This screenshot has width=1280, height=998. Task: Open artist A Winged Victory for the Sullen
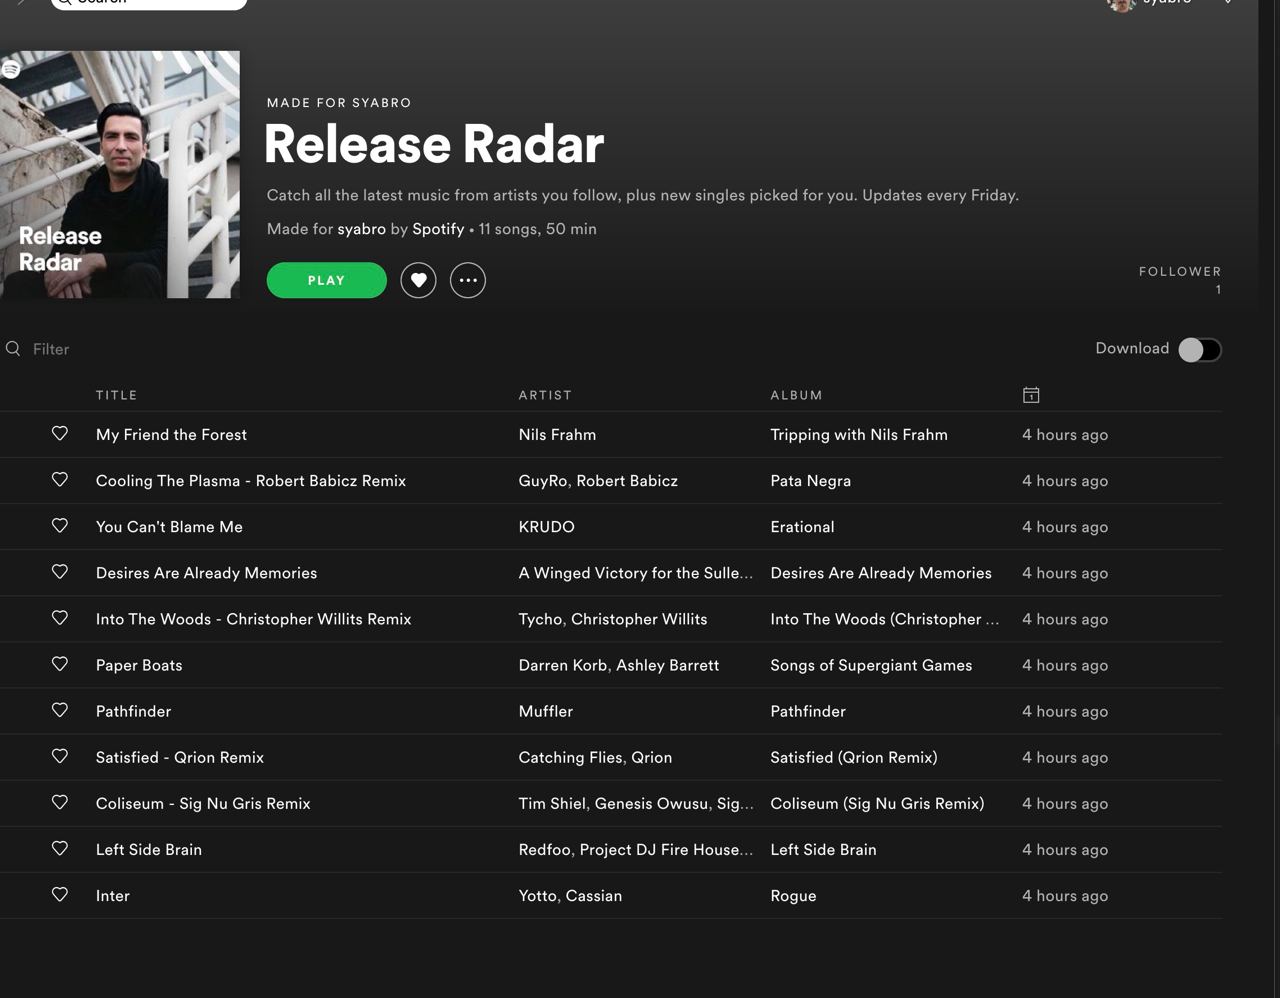pyautogui.click(x=636, y=572)
